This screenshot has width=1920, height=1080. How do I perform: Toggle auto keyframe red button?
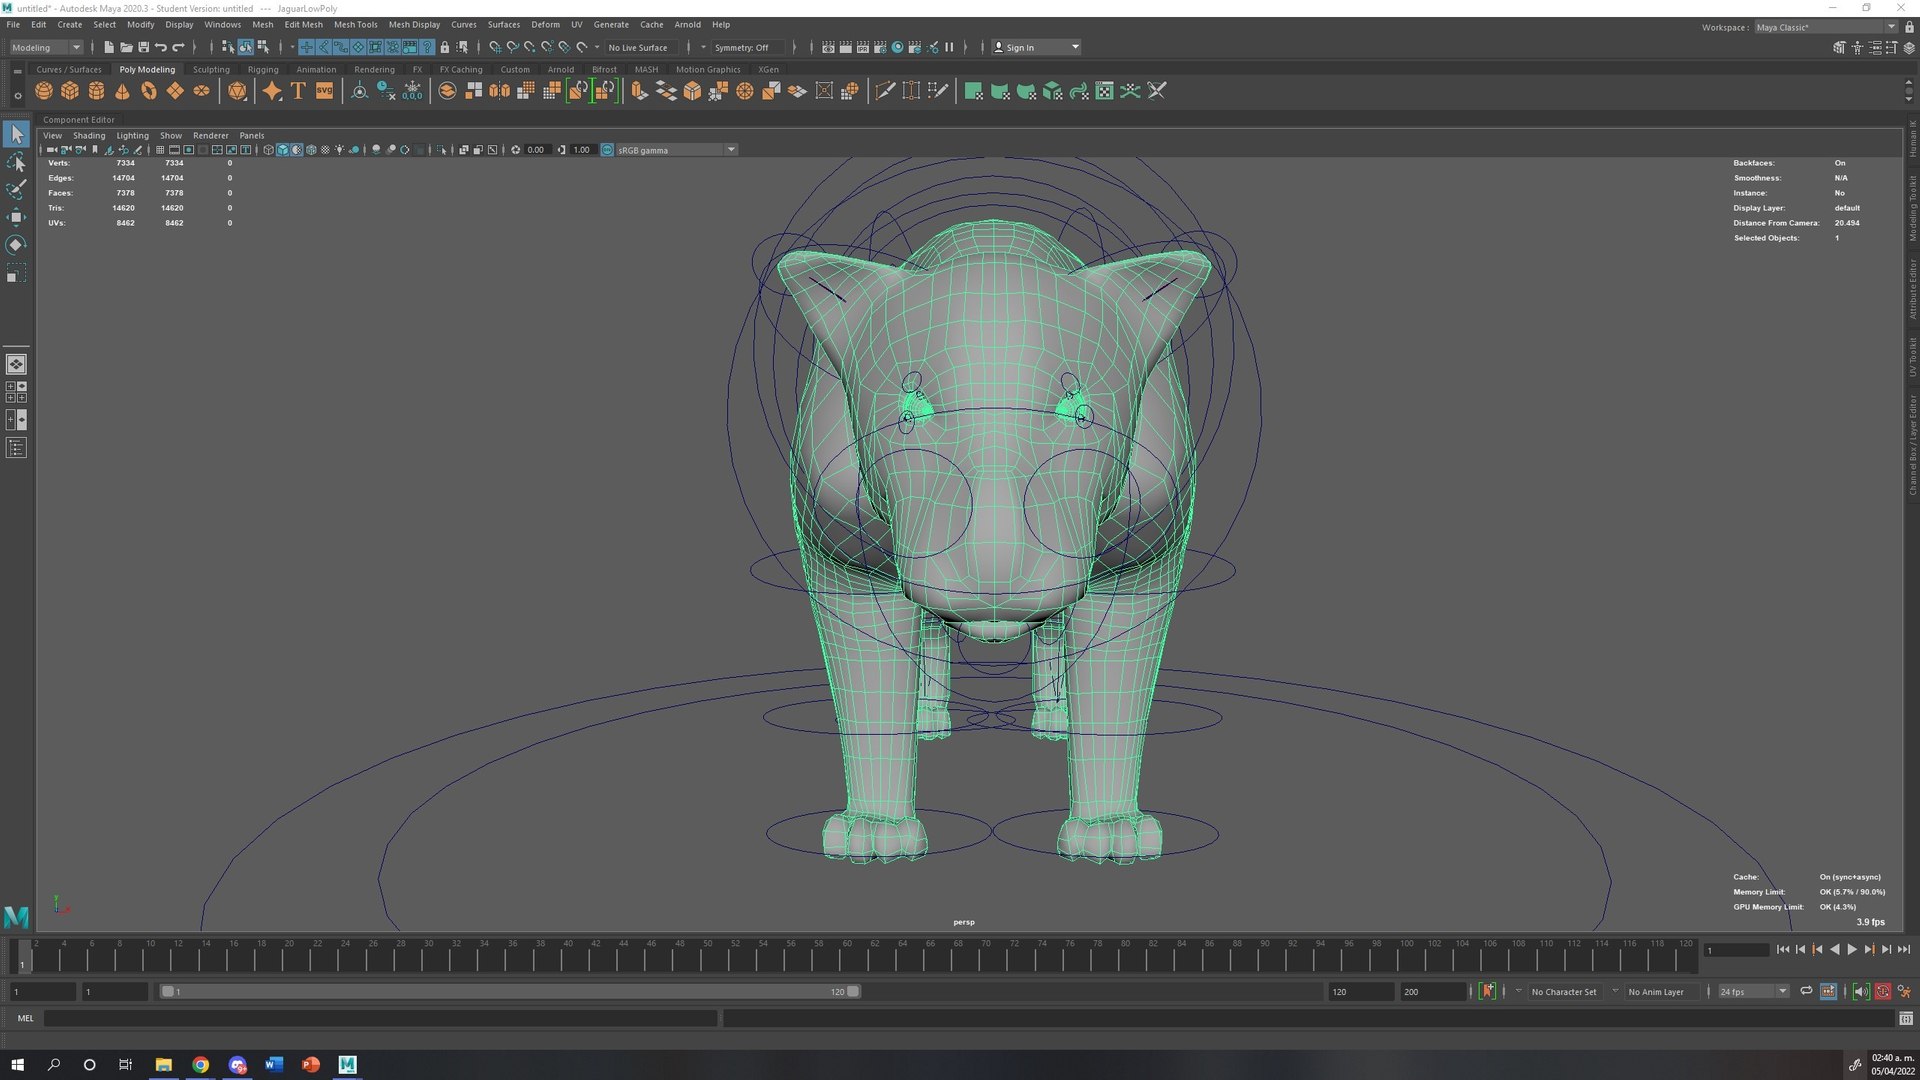(1882, 991)
